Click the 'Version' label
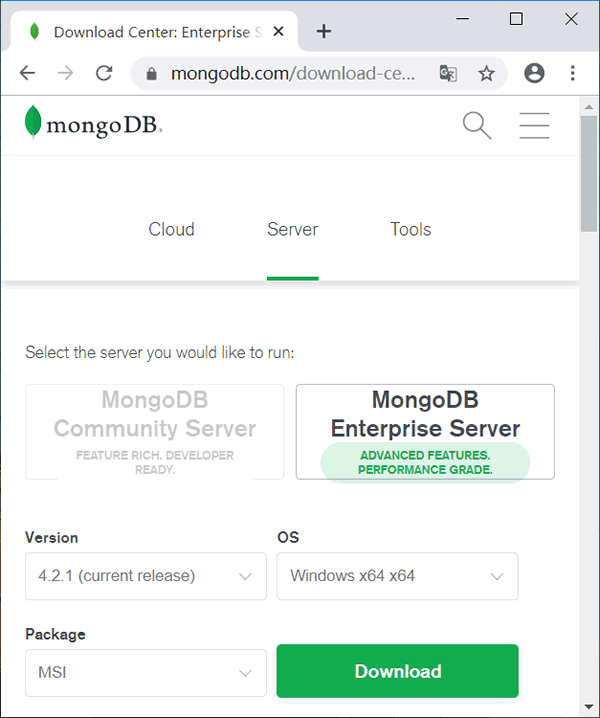Image resolution: width=600 pixels, height=718 pixels. 51,538
